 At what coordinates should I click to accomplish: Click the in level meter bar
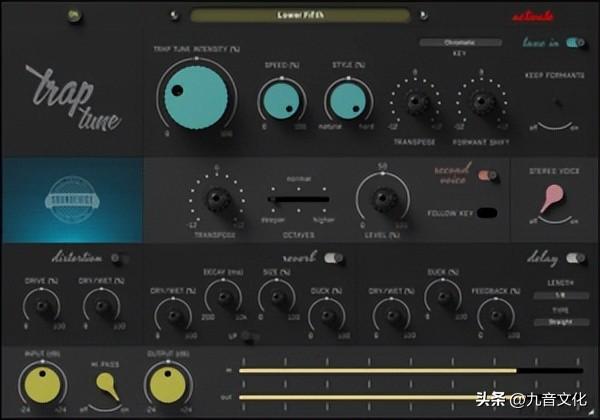pos(411,371)
